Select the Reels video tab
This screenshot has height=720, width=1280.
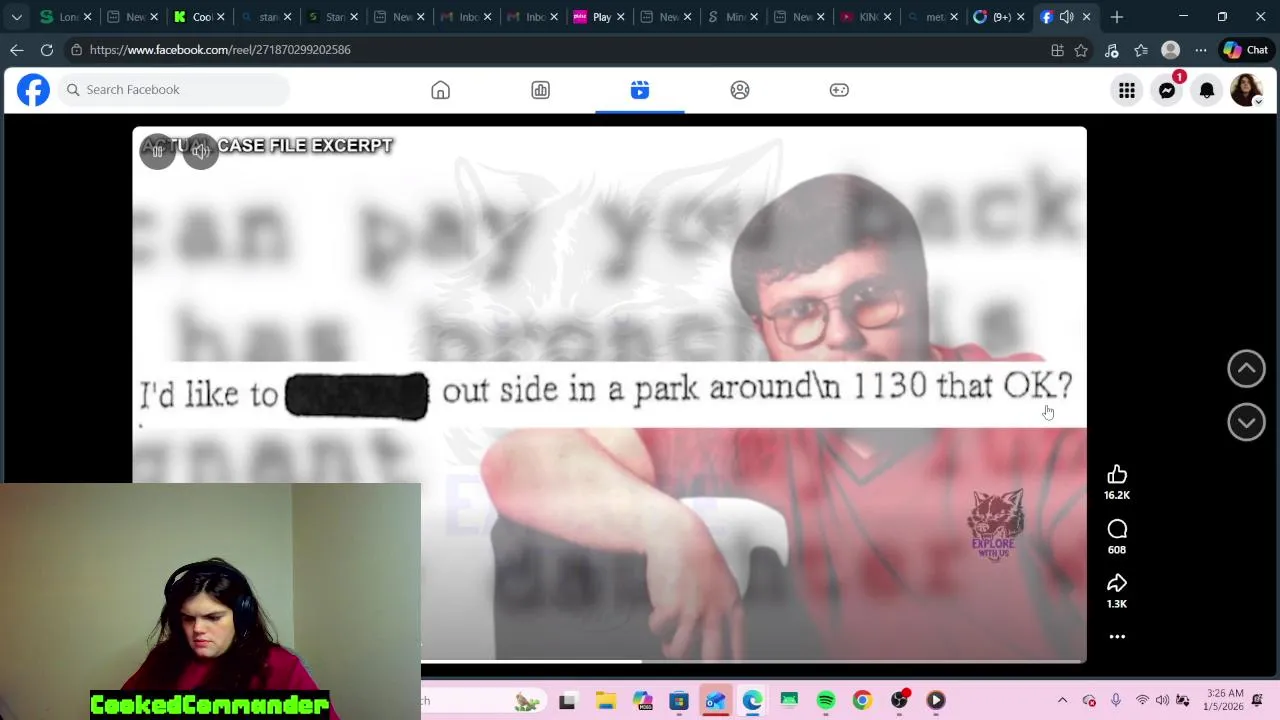640,90
